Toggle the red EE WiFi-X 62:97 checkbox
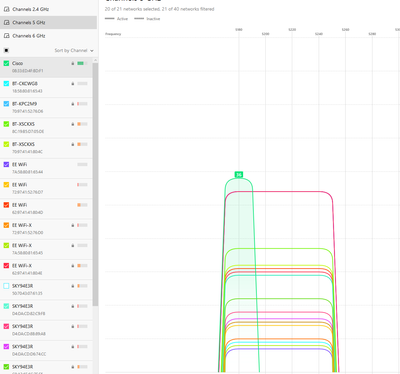Screen dimensions: 400x374 click(x=6, y=266)
